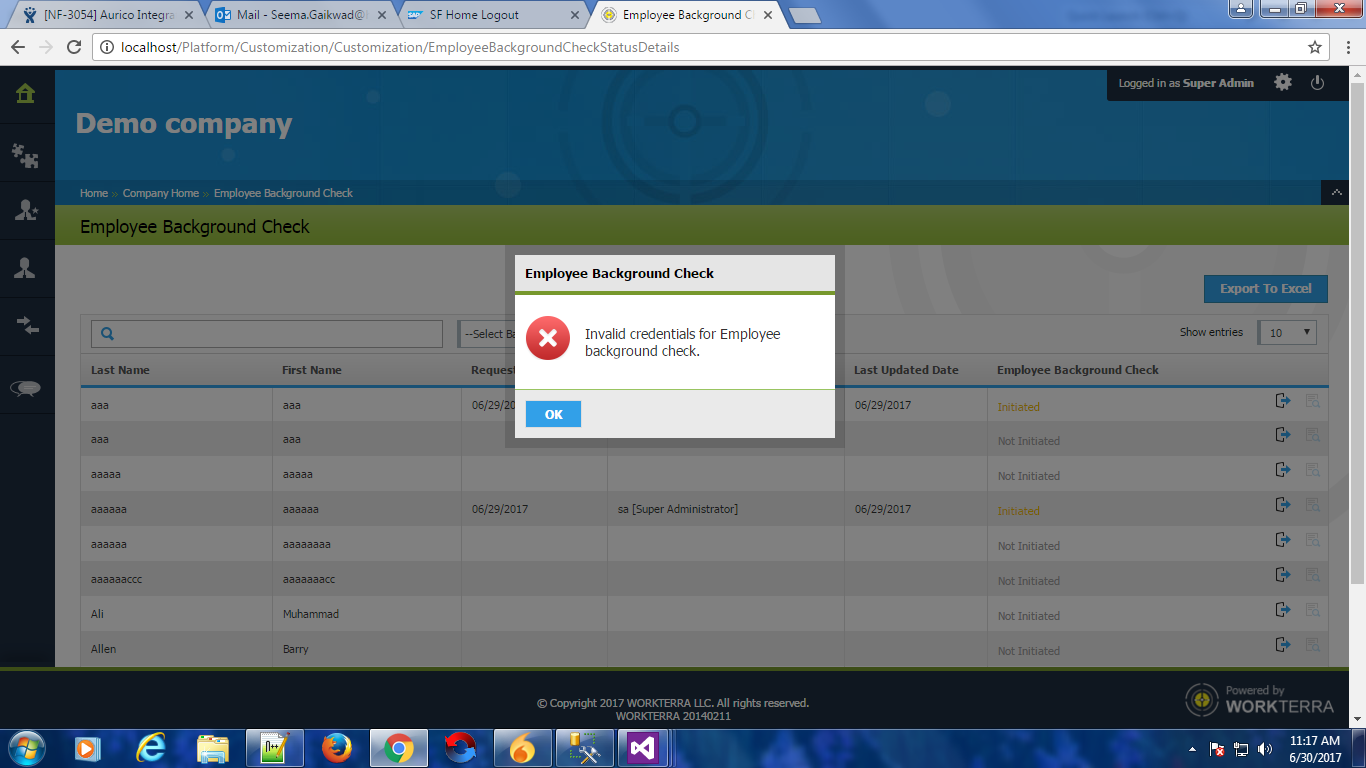Collapse the header with the chevron
Screen dimensions: 1366x768
click(1335, 193)
